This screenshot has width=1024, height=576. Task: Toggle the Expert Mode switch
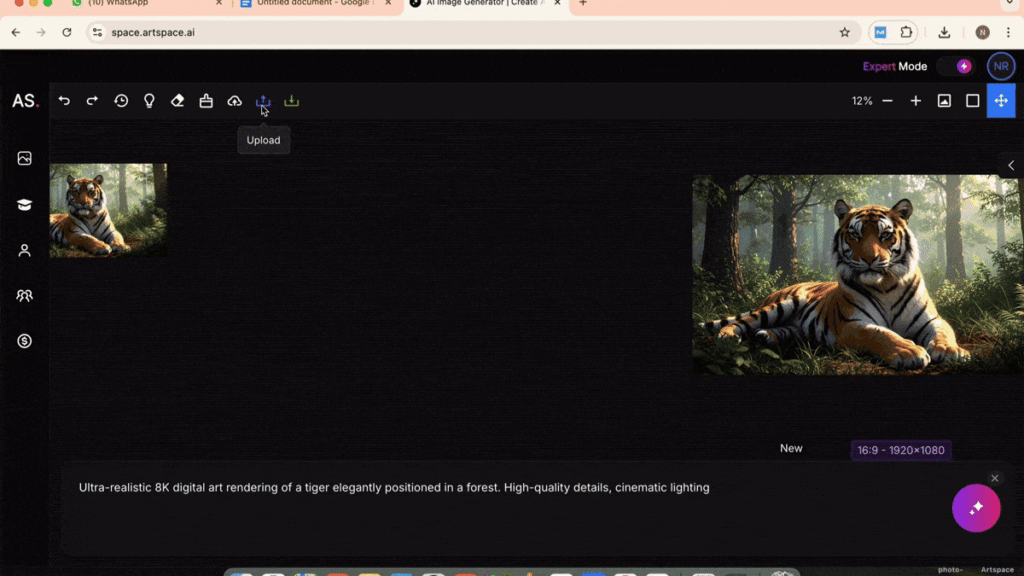[956, 67]
